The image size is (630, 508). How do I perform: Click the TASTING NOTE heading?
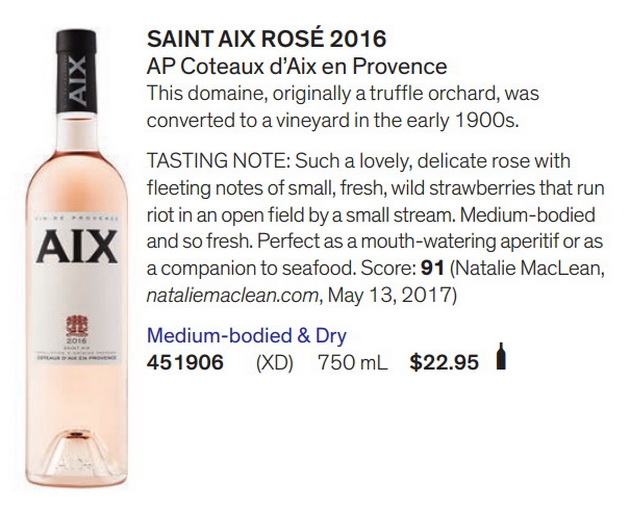pyautogui.click(x=218, y=161)
